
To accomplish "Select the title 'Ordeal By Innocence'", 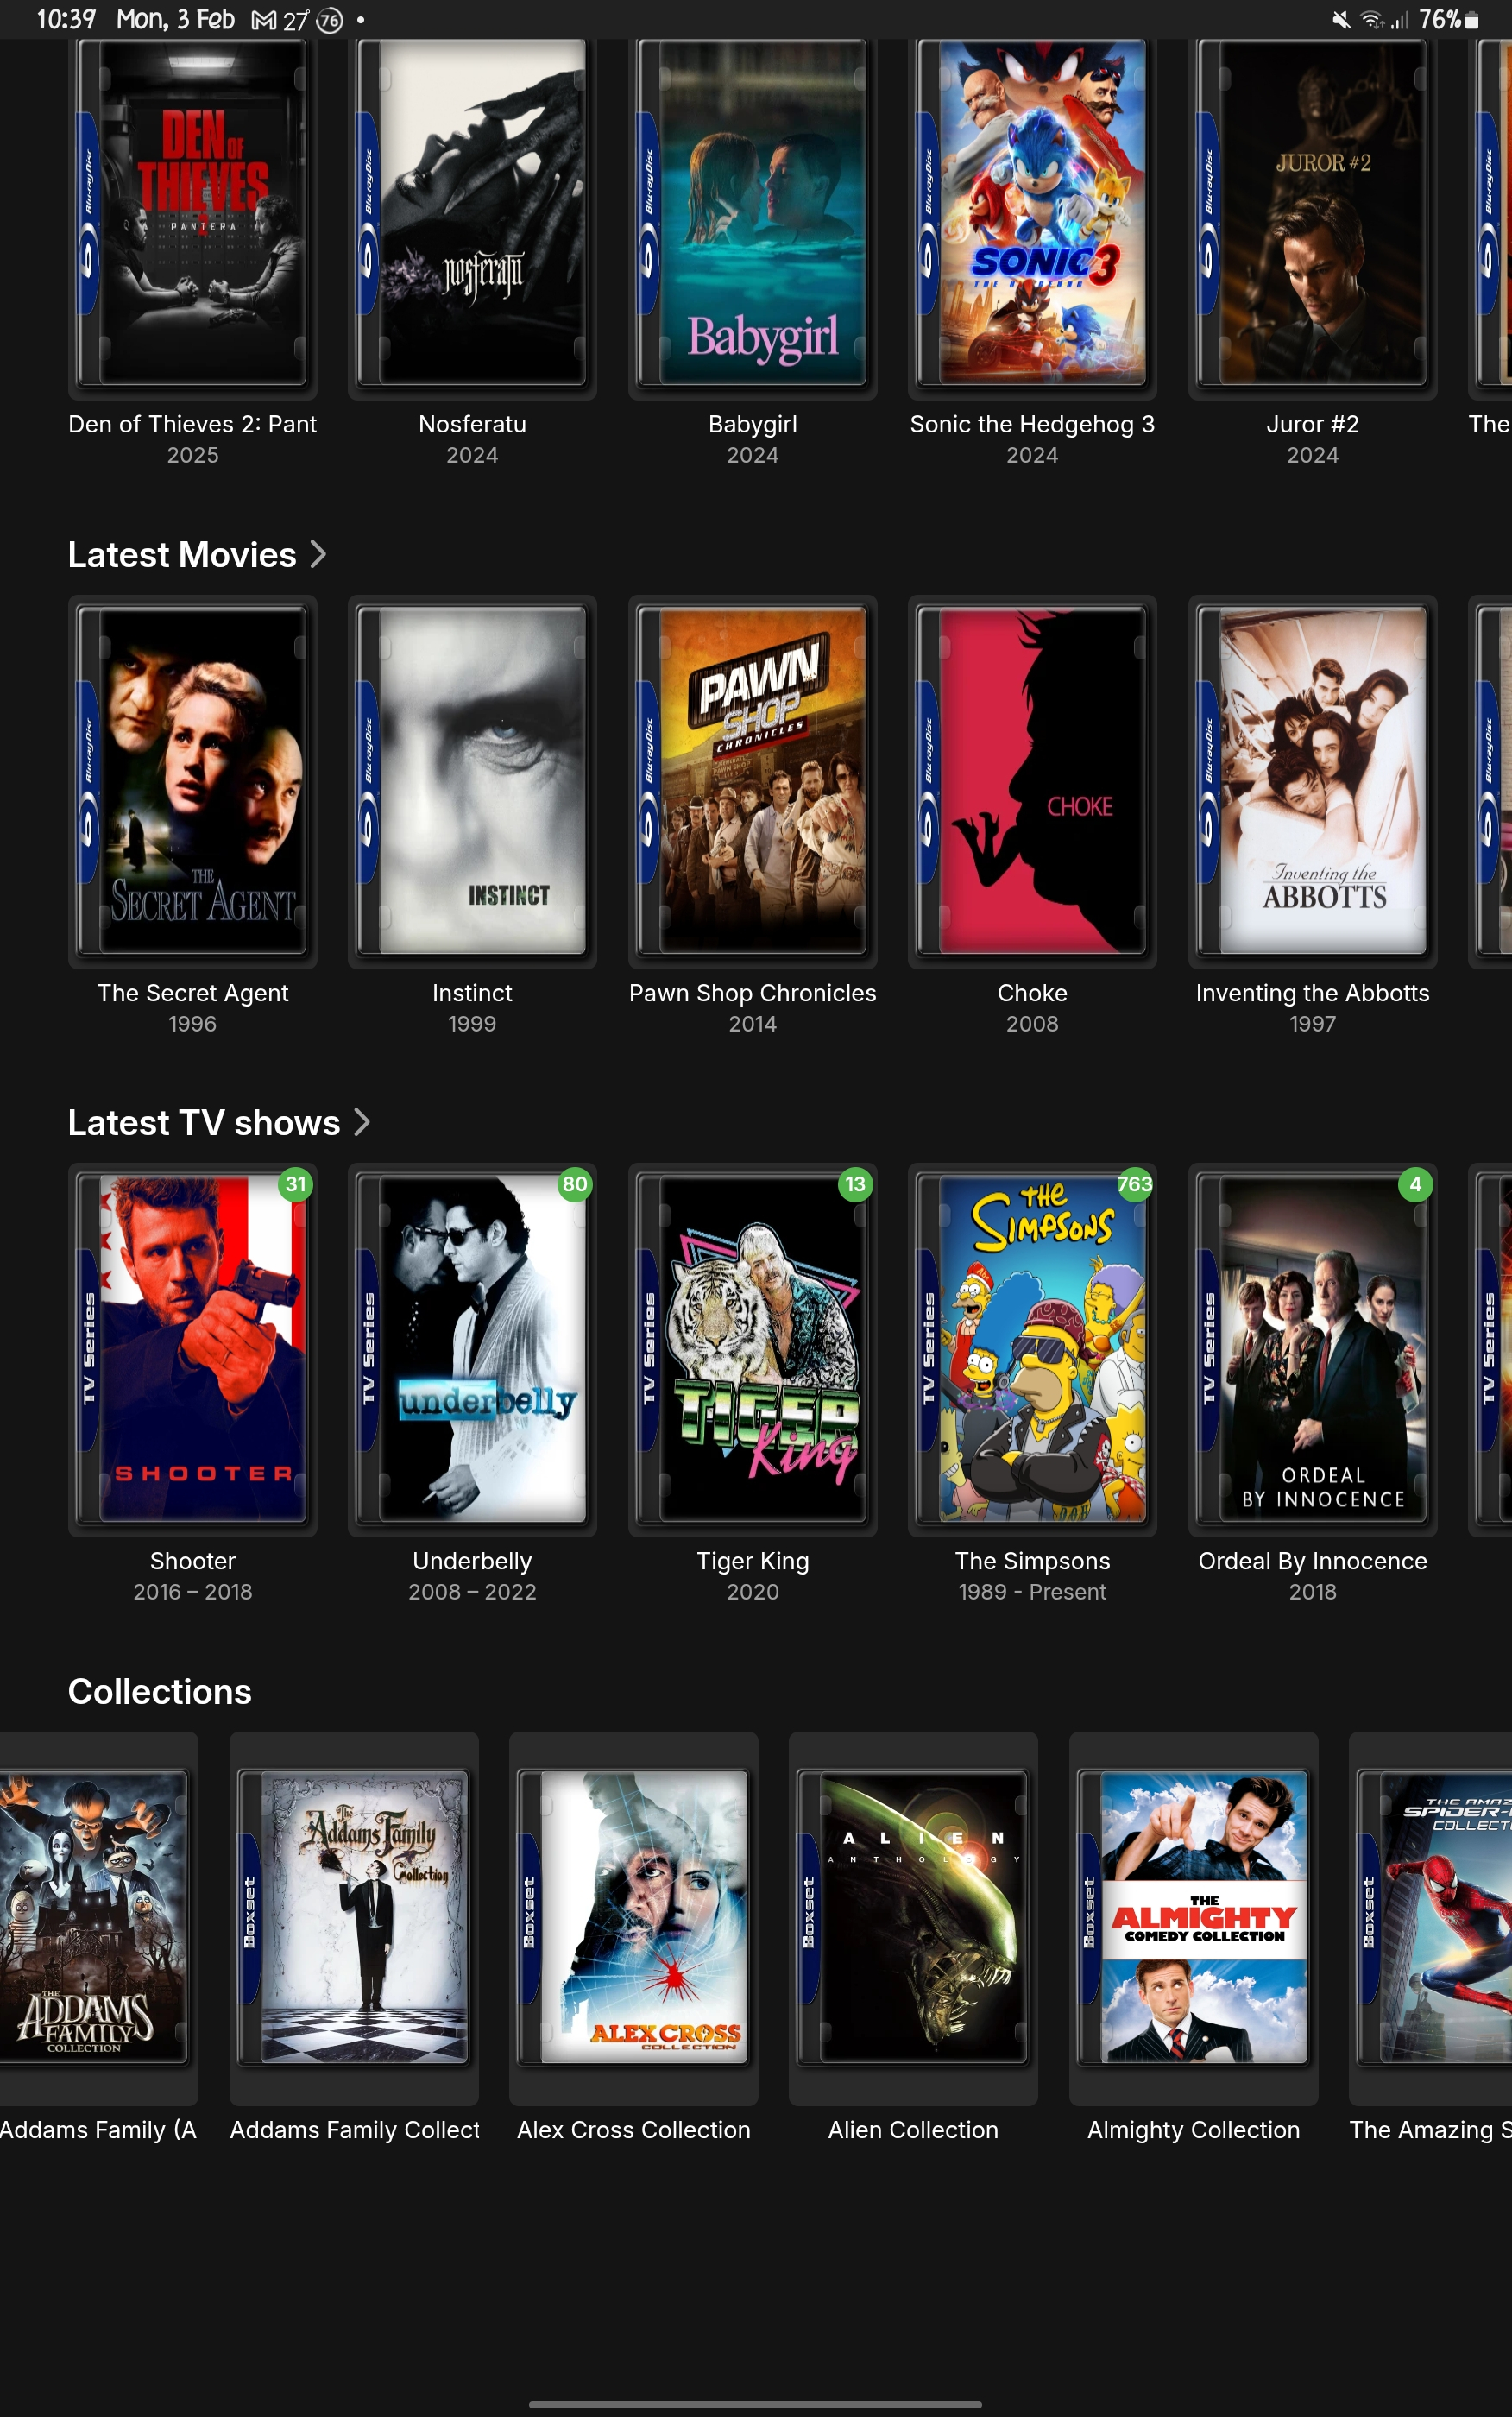I will click(1312, 1561).
